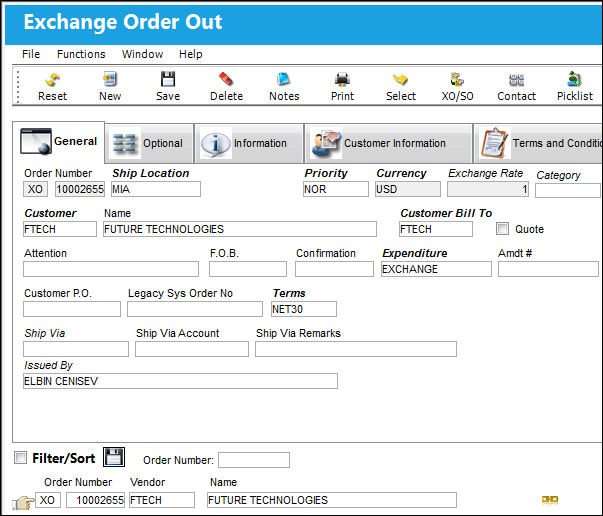Switch to the General tab

[x=58, y=141]
